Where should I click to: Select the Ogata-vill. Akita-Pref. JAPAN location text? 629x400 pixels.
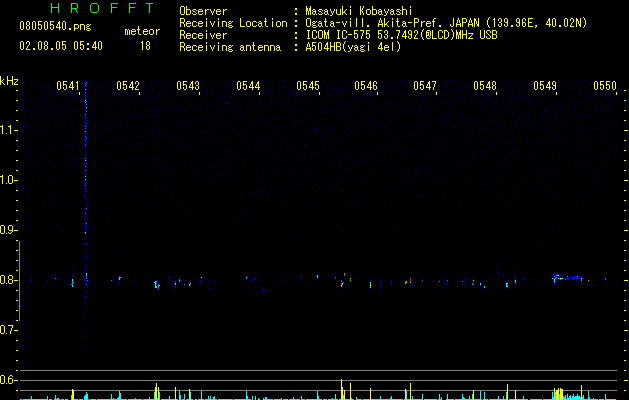click(446, 23)
